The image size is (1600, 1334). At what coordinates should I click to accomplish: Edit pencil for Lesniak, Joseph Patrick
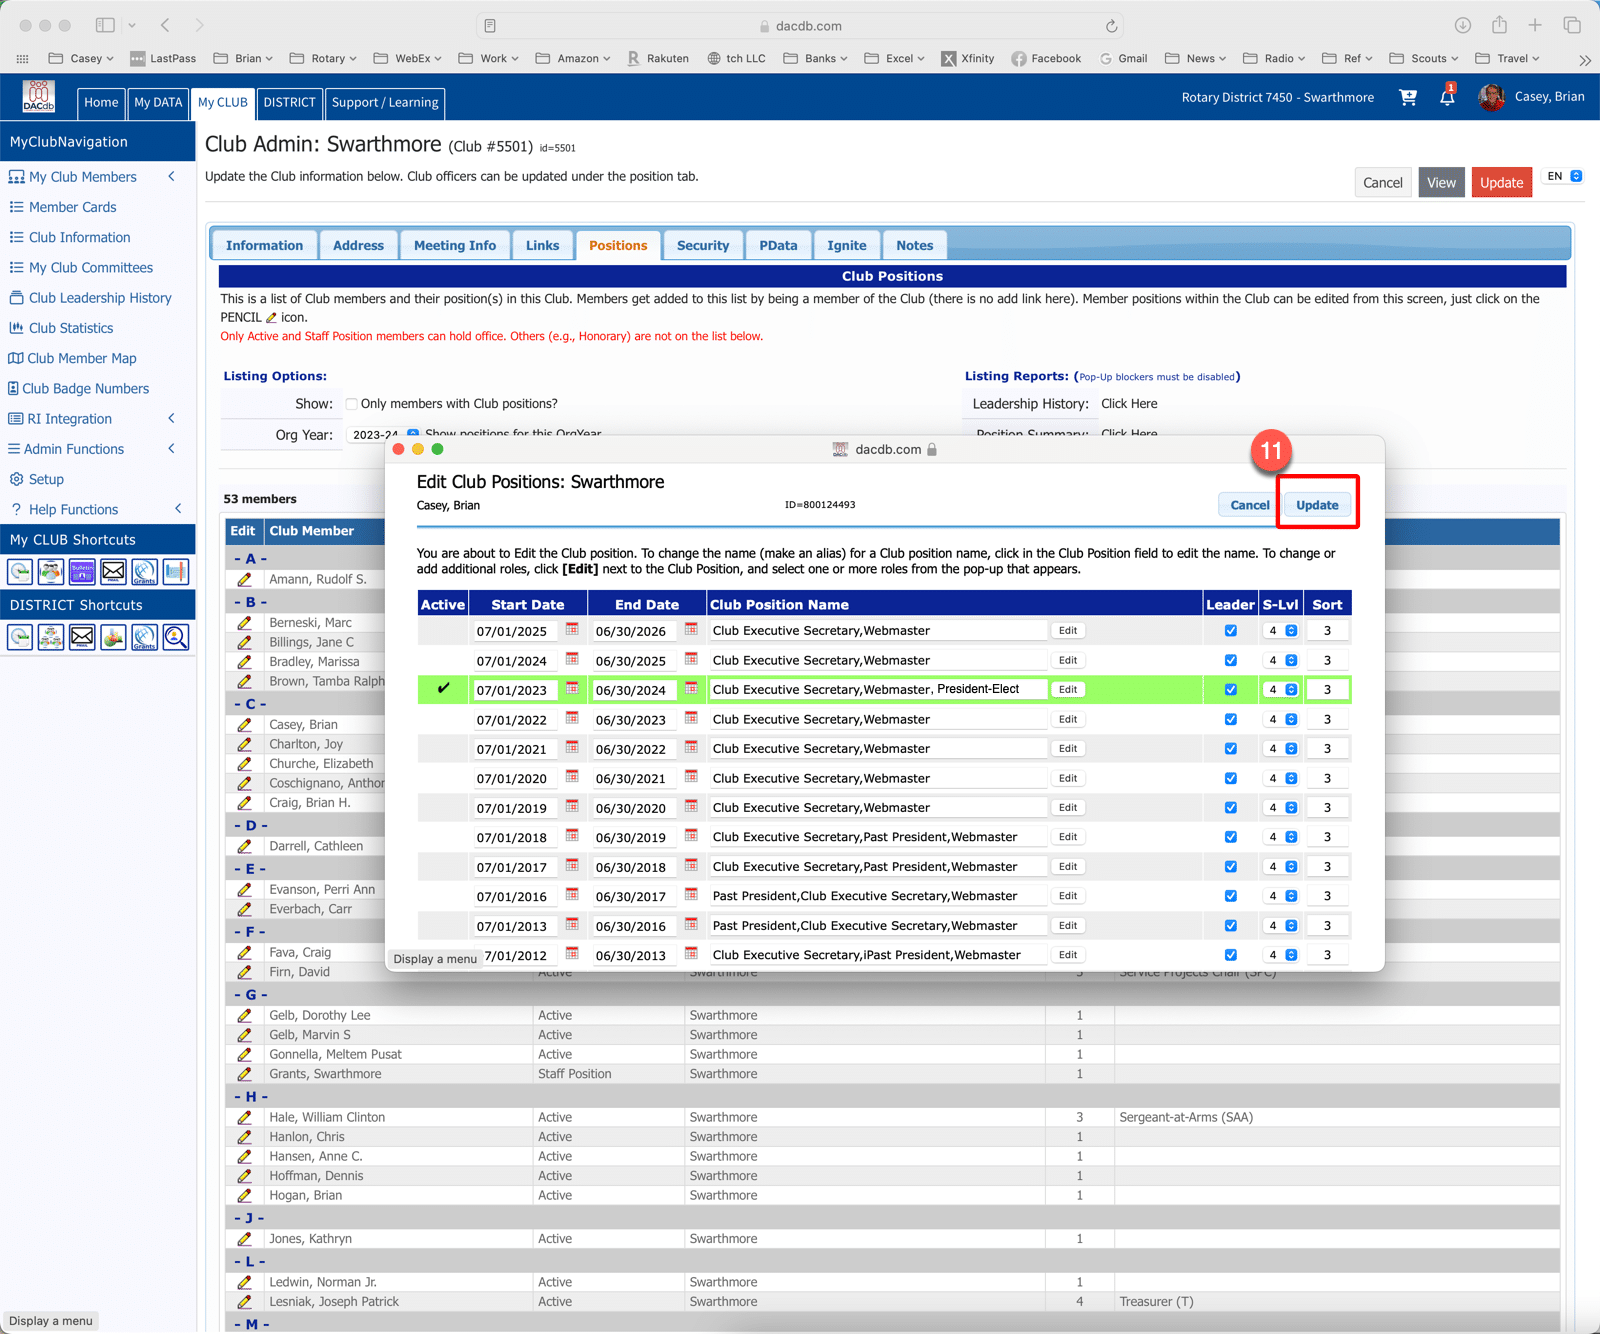tap(244, 1302)
